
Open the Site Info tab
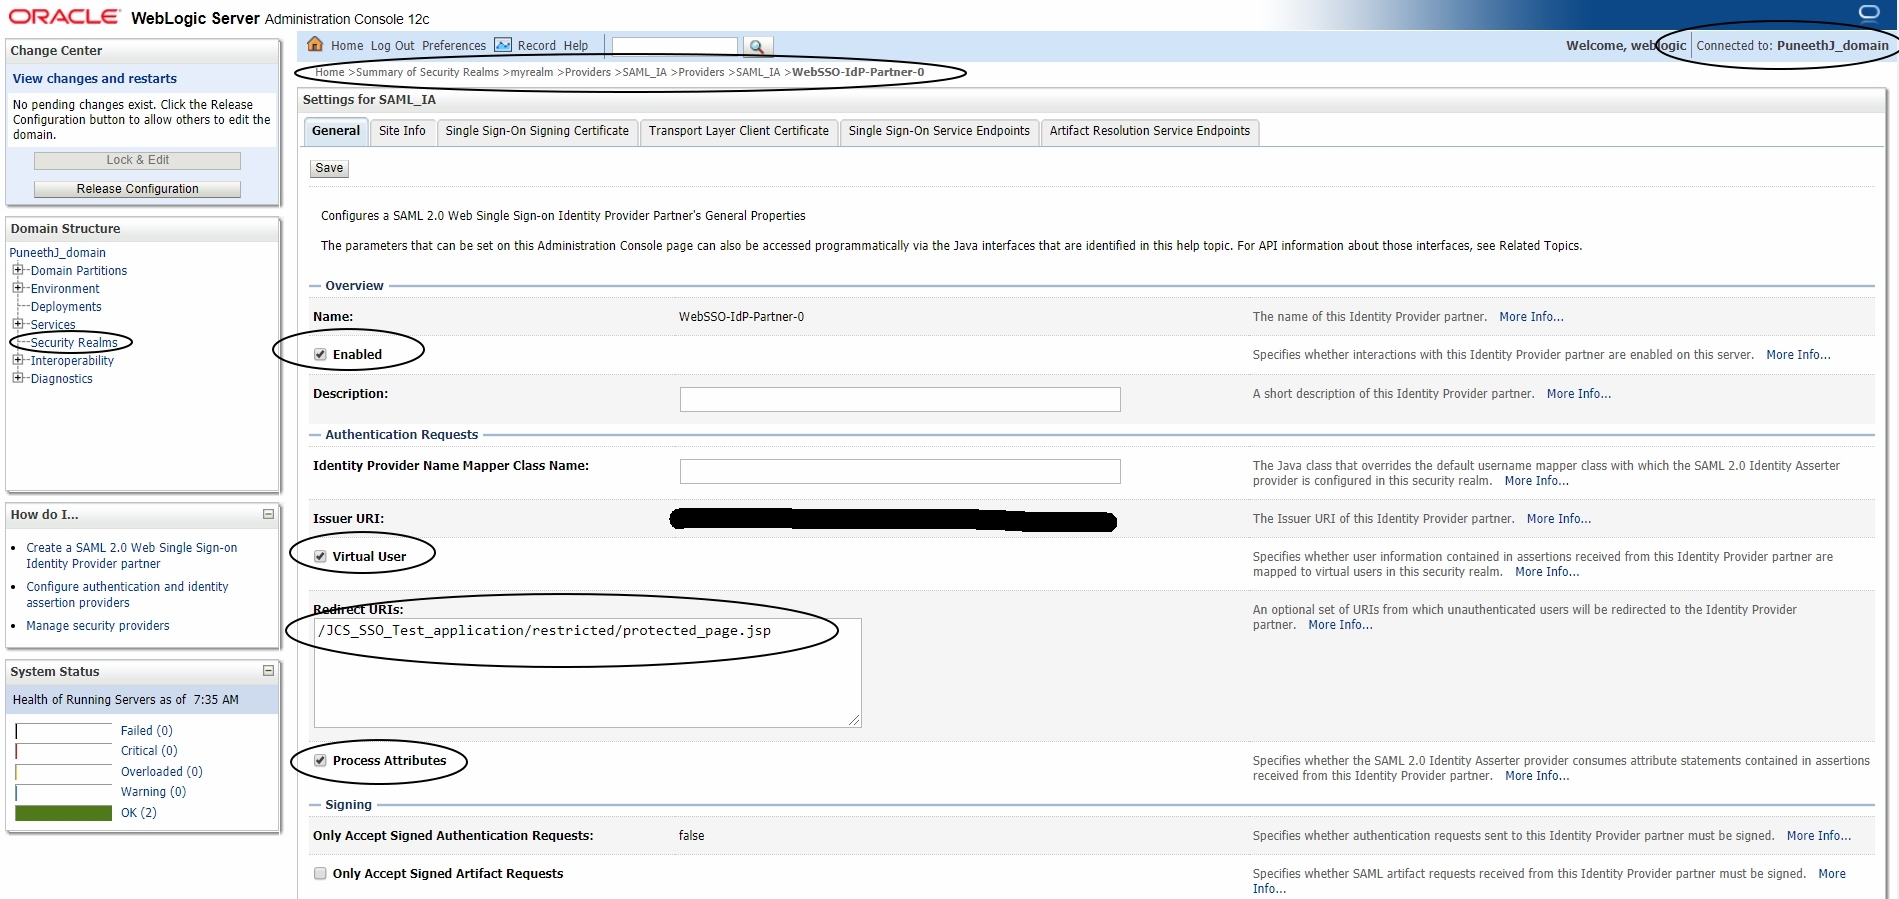(x=402, y=131)
